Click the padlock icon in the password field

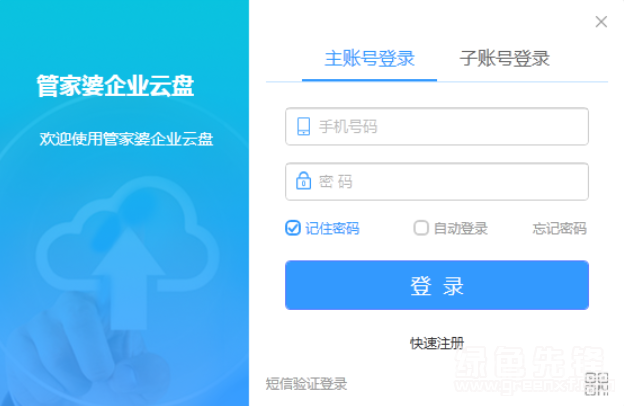[303, 181]
